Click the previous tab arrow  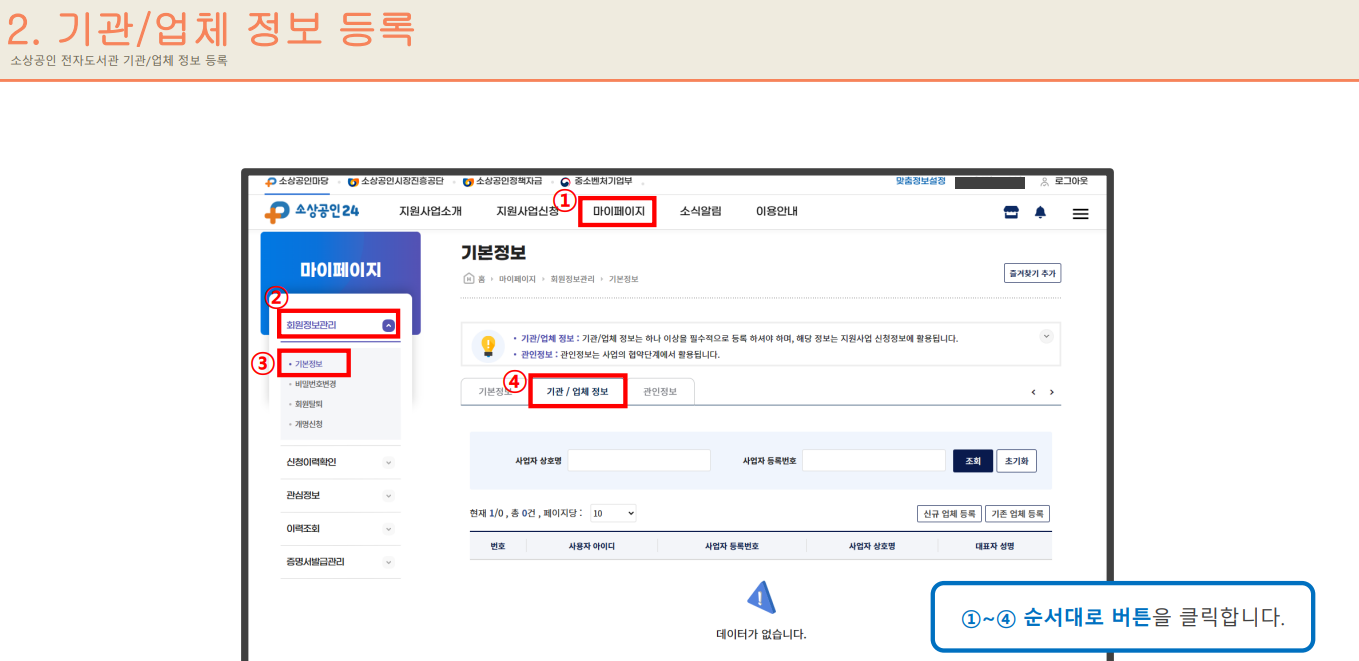tap(1033, 392)
